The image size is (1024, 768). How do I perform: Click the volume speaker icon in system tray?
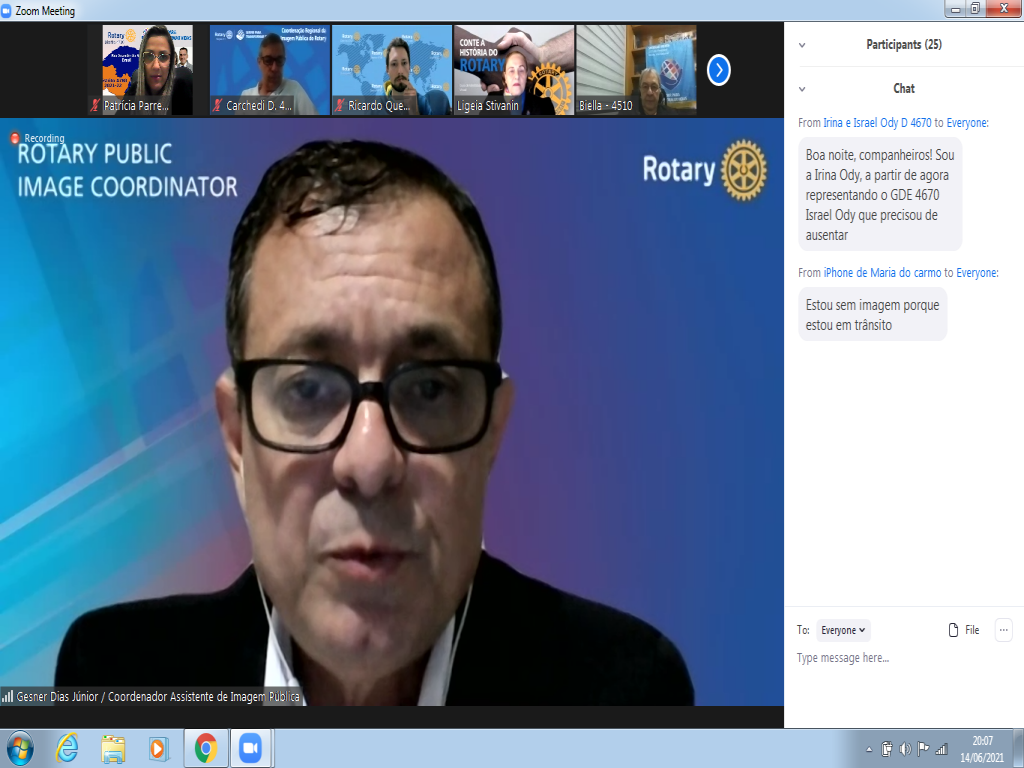tap(905, 749)
